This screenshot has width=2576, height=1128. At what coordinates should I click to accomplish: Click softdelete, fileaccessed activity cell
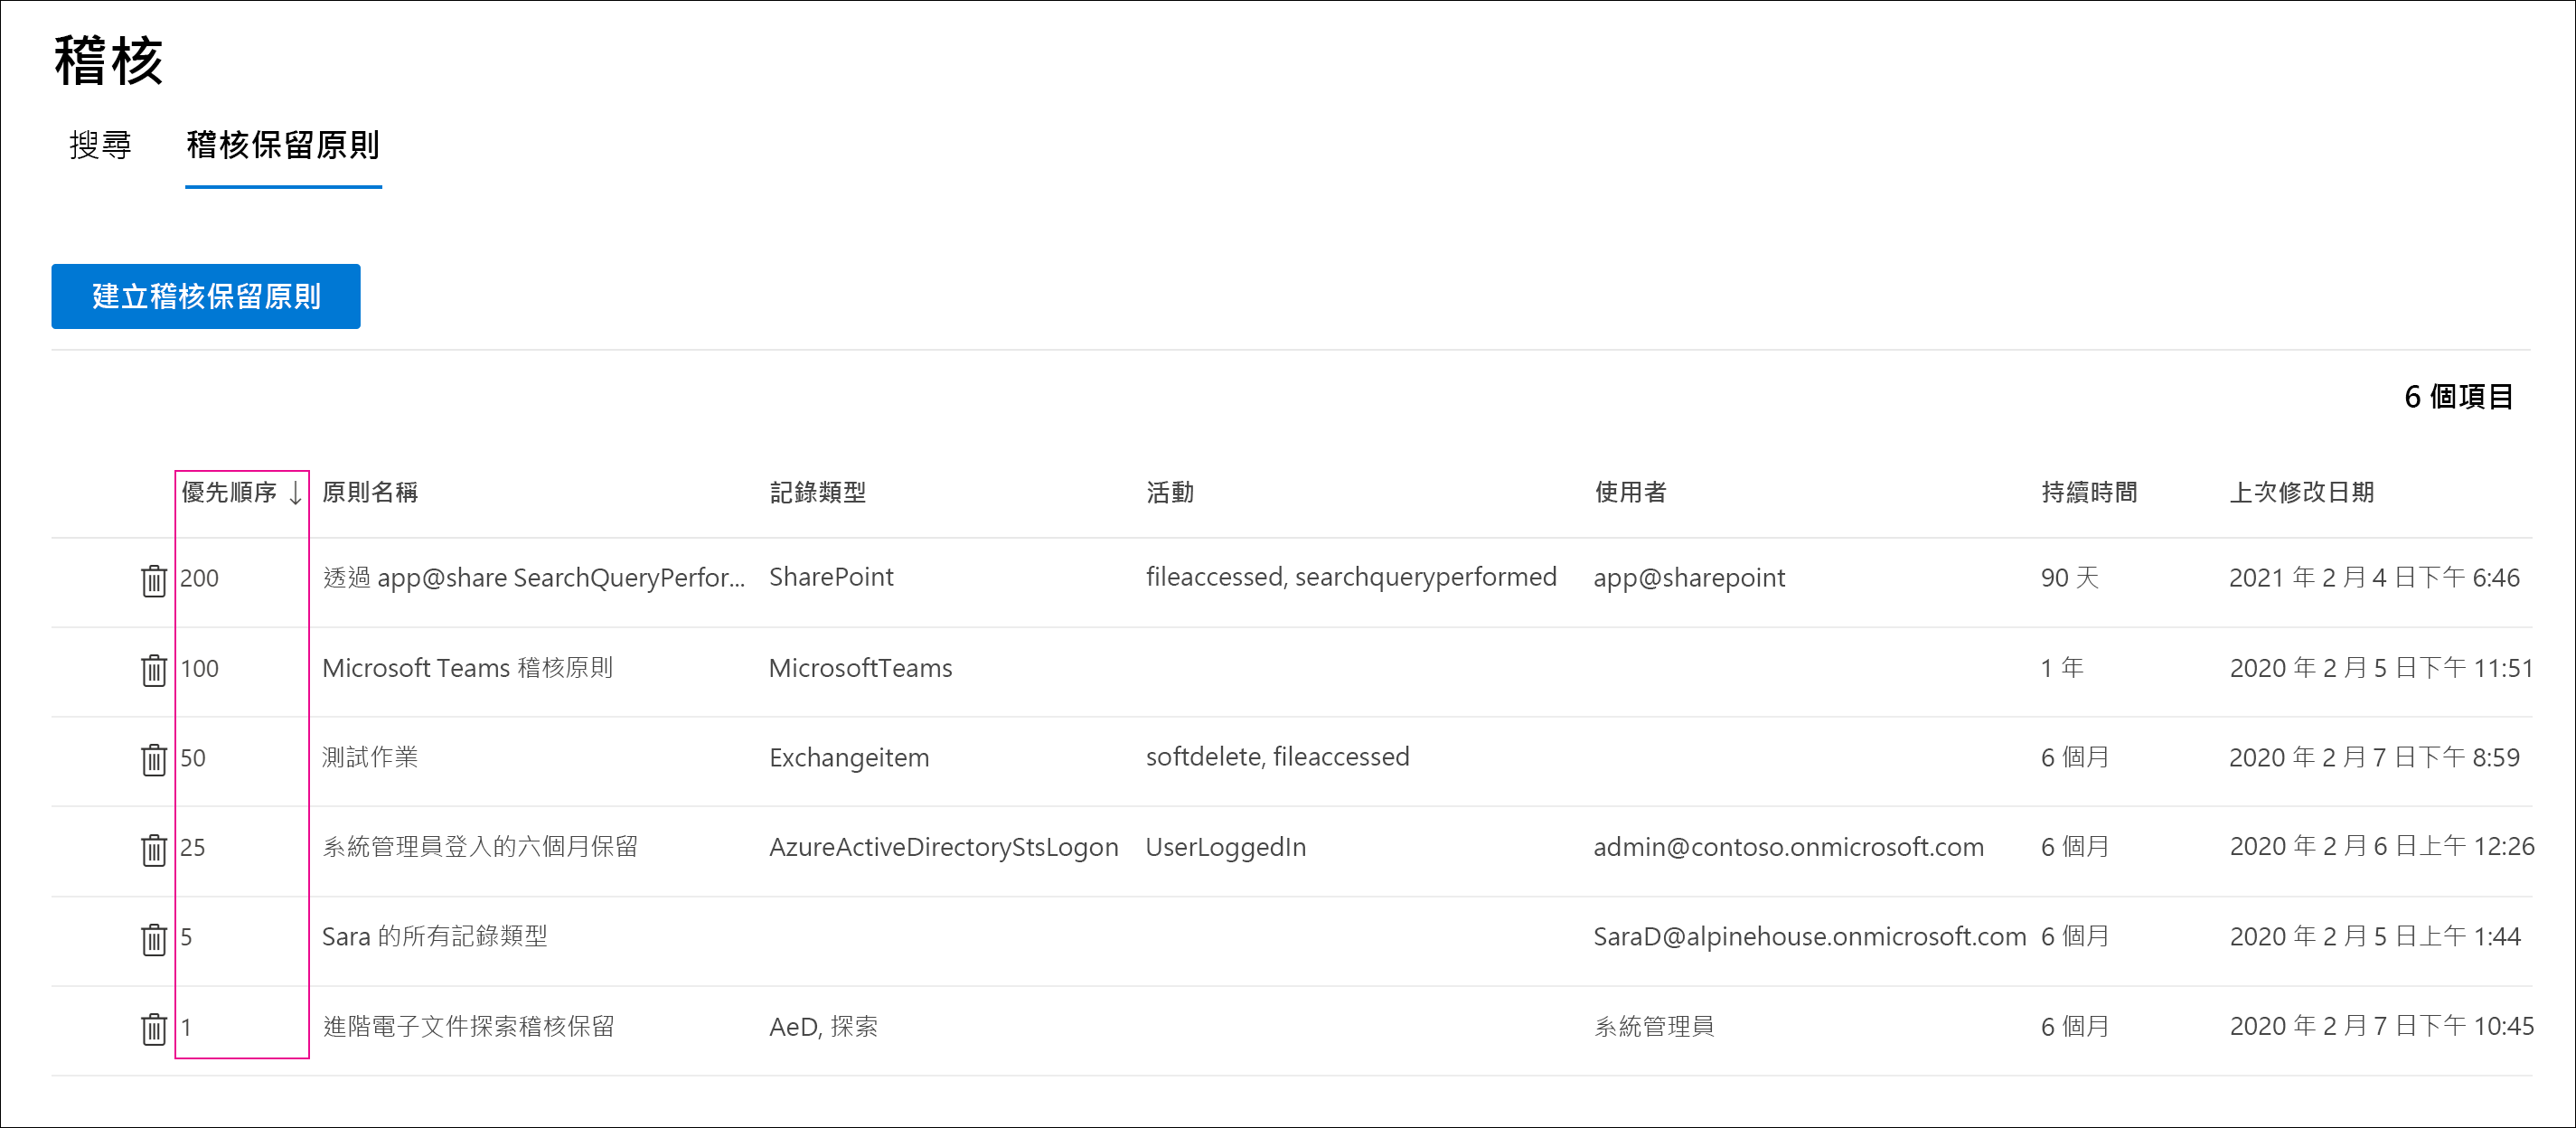click(1277, 757)
